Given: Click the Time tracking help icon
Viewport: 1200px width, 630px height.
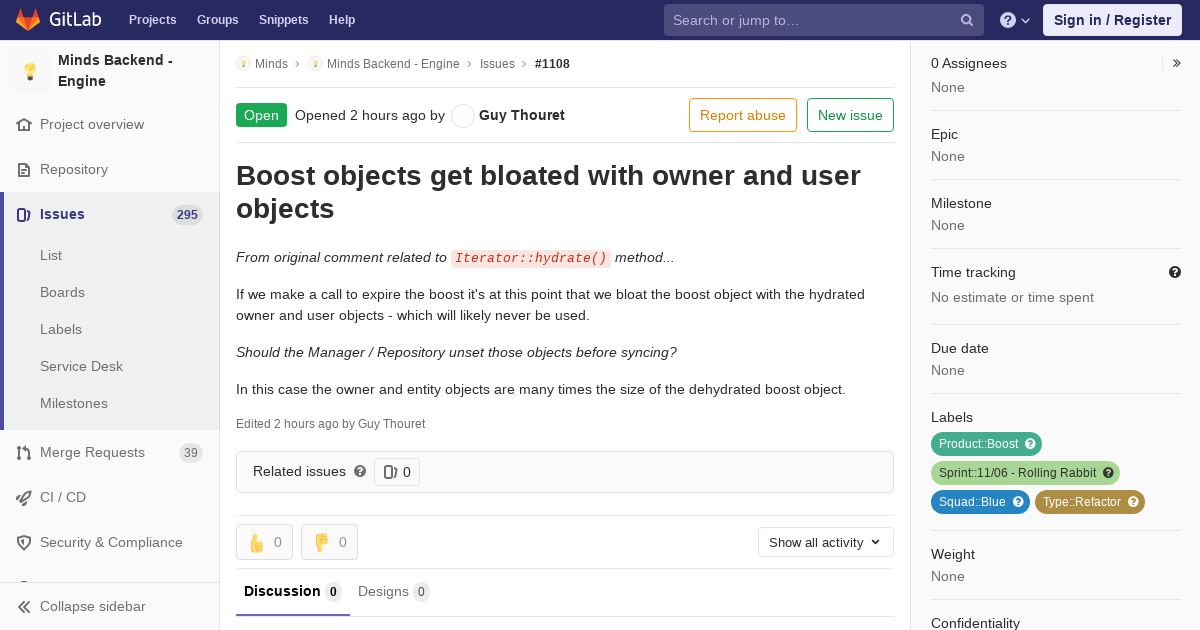Looking at the screenshot, I should point(1175,272).
